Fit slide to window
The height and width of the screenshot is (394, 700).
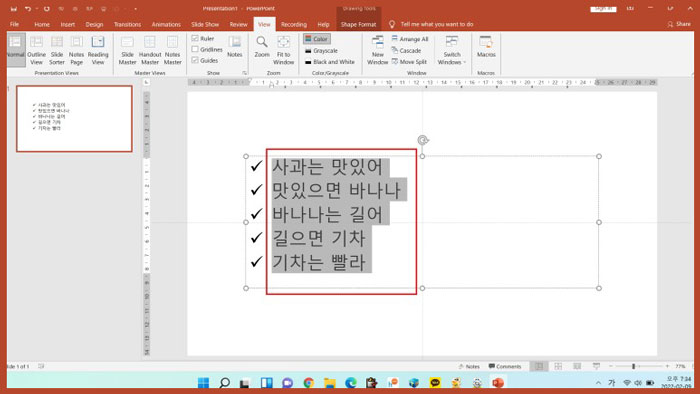pyautogui.click(x=283, y=50)
